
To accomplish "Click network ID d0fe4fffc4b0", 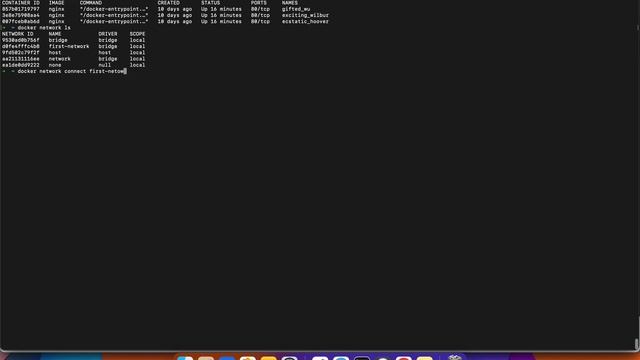I will coord(21,46).
